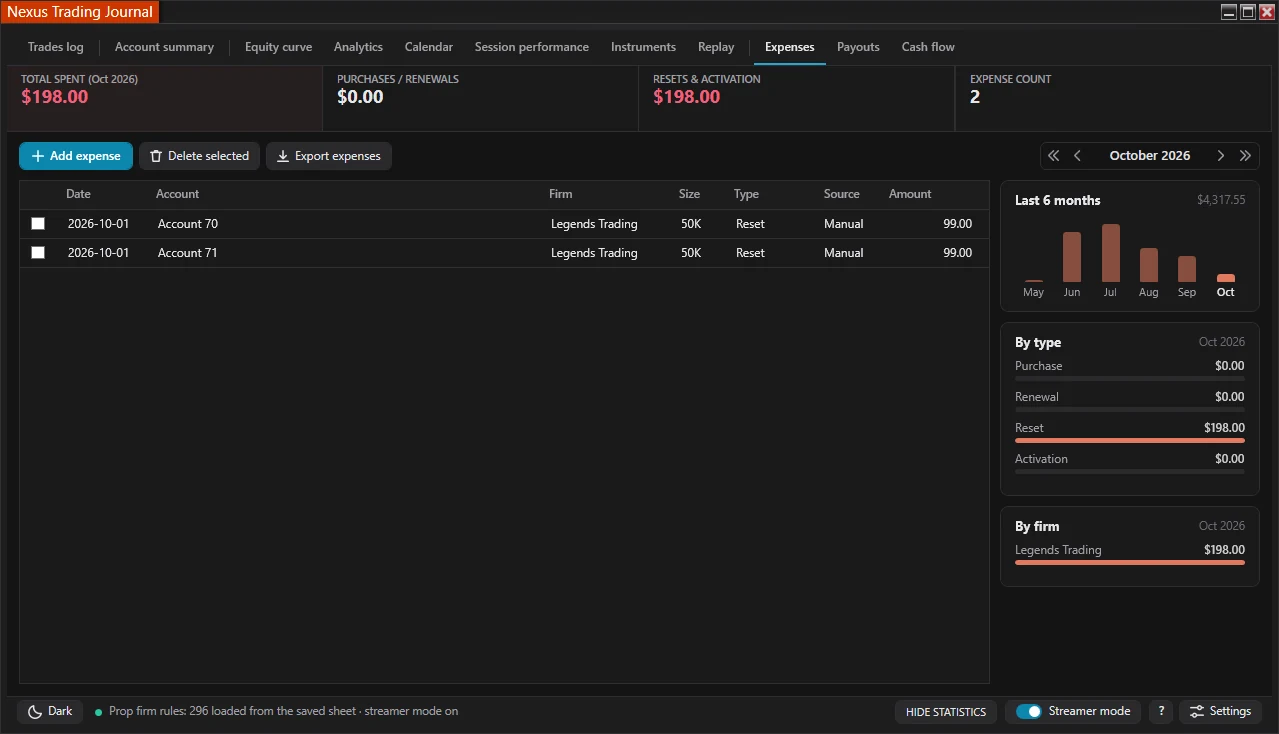Click 99.00 amount in Account 71 row
The height and width of the screenshot is (734, 1279).
click(957, 253)
